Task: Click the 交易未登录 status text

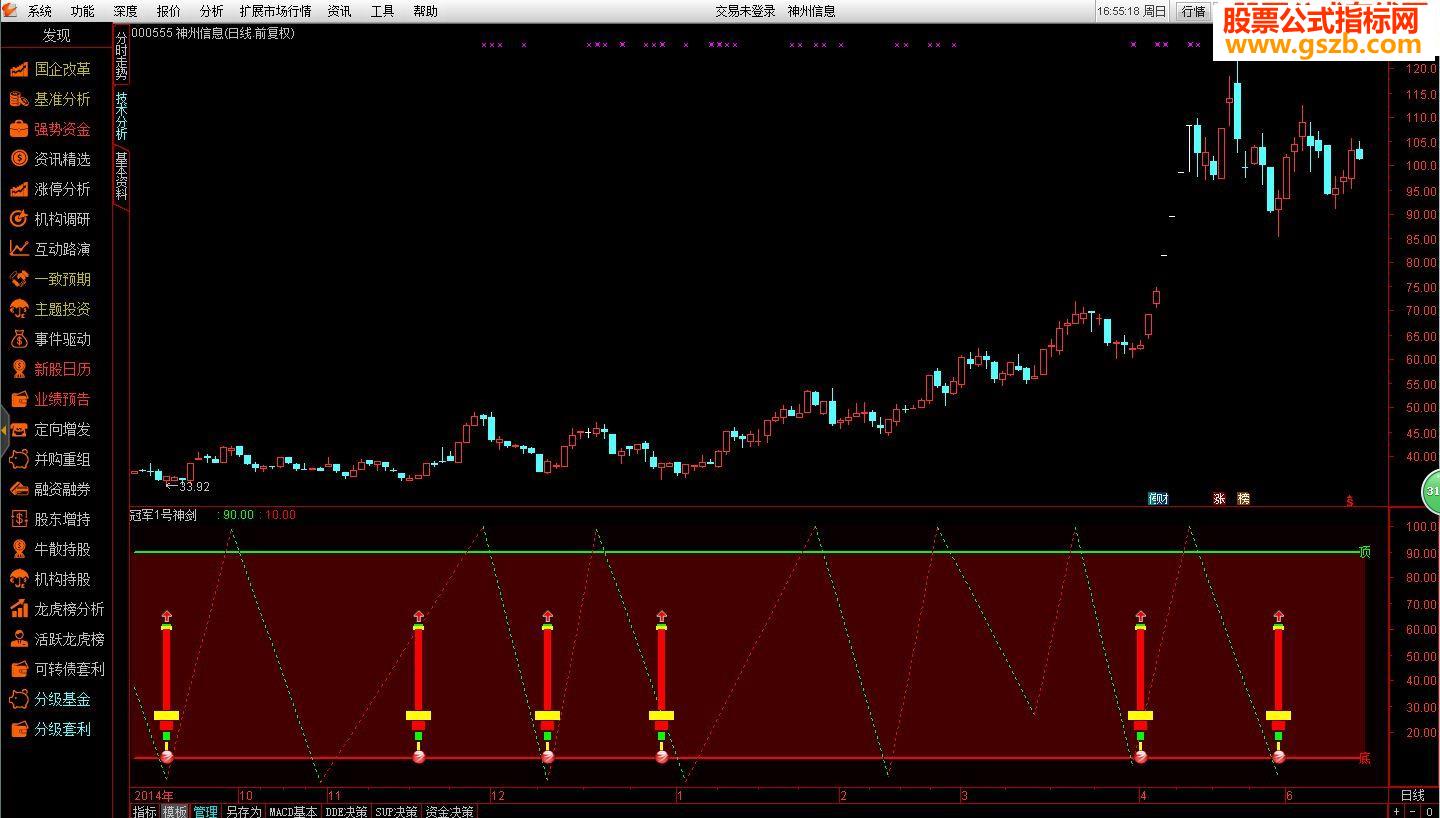Action: (745, 11)
